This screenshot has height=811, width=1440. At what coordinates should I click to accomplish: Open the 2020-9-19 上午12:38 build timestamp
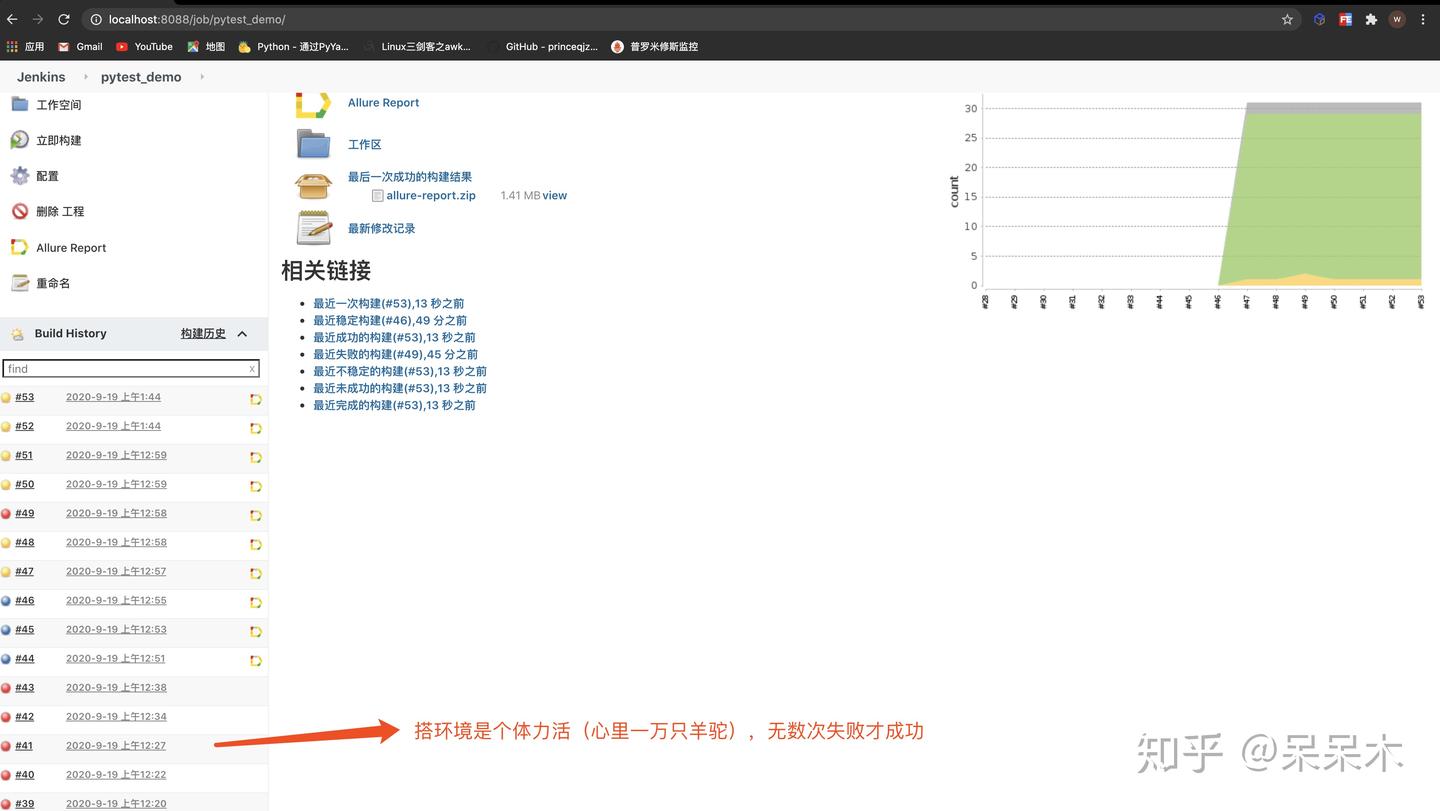(x=116, y=688)
